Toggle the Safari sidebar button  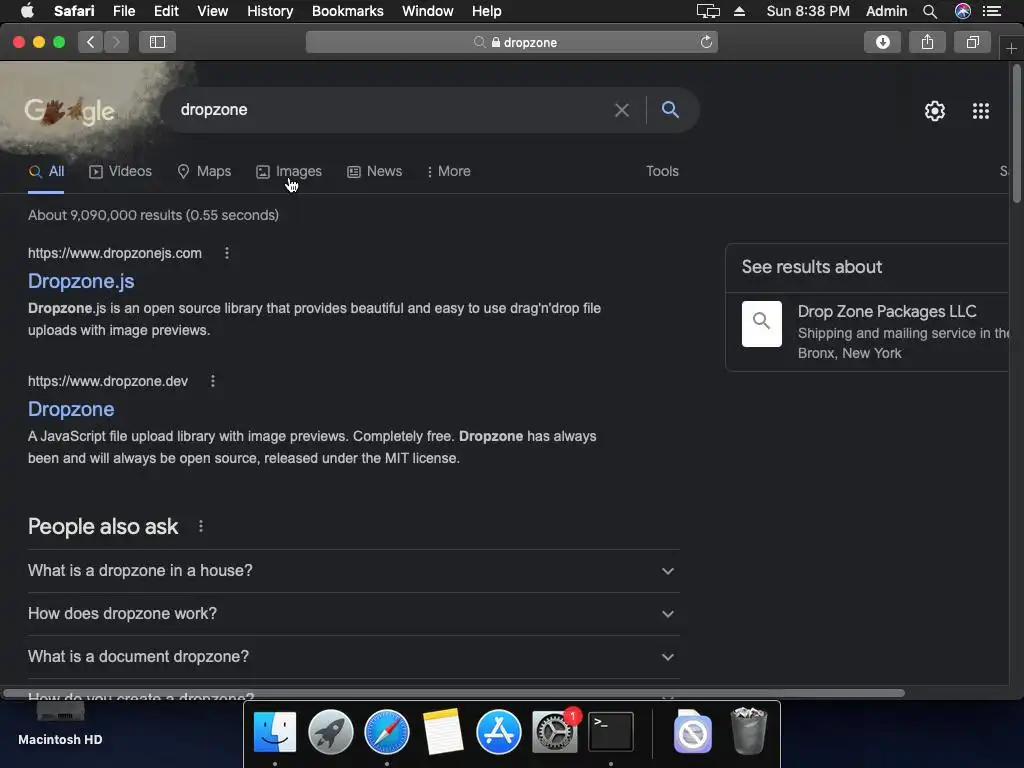point(157,42)
